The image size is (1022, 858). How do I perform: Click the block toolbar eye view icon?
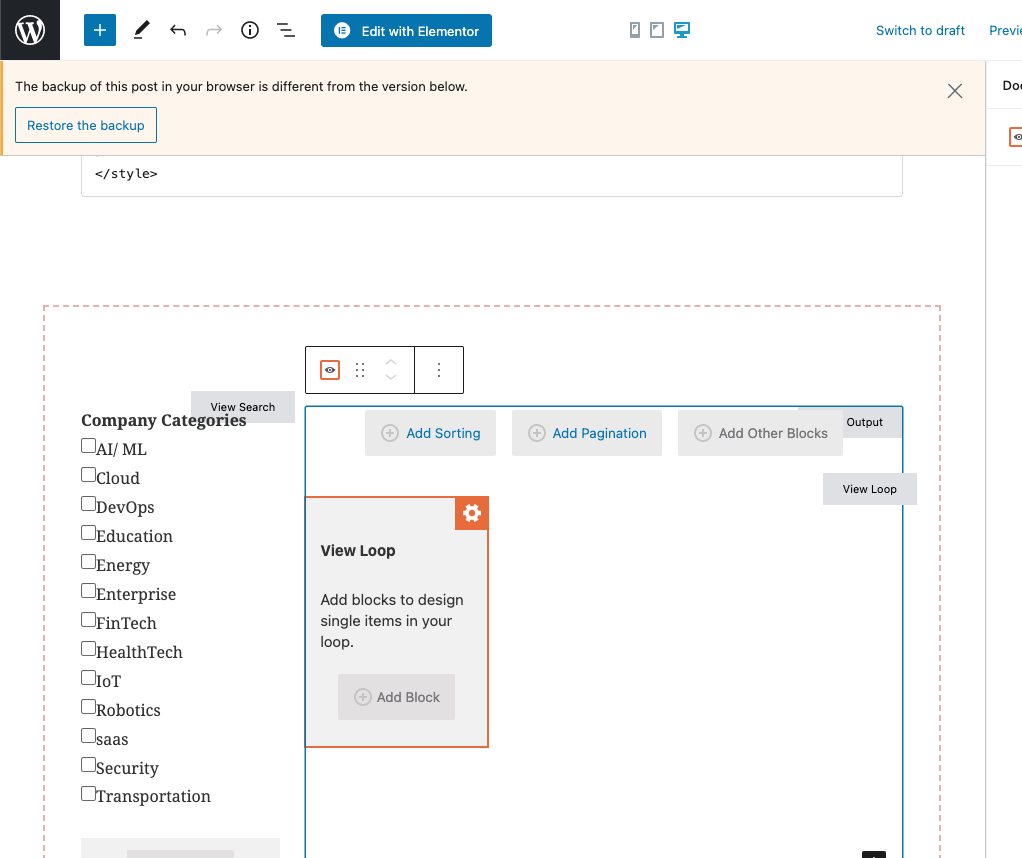[x=330, y=370]
